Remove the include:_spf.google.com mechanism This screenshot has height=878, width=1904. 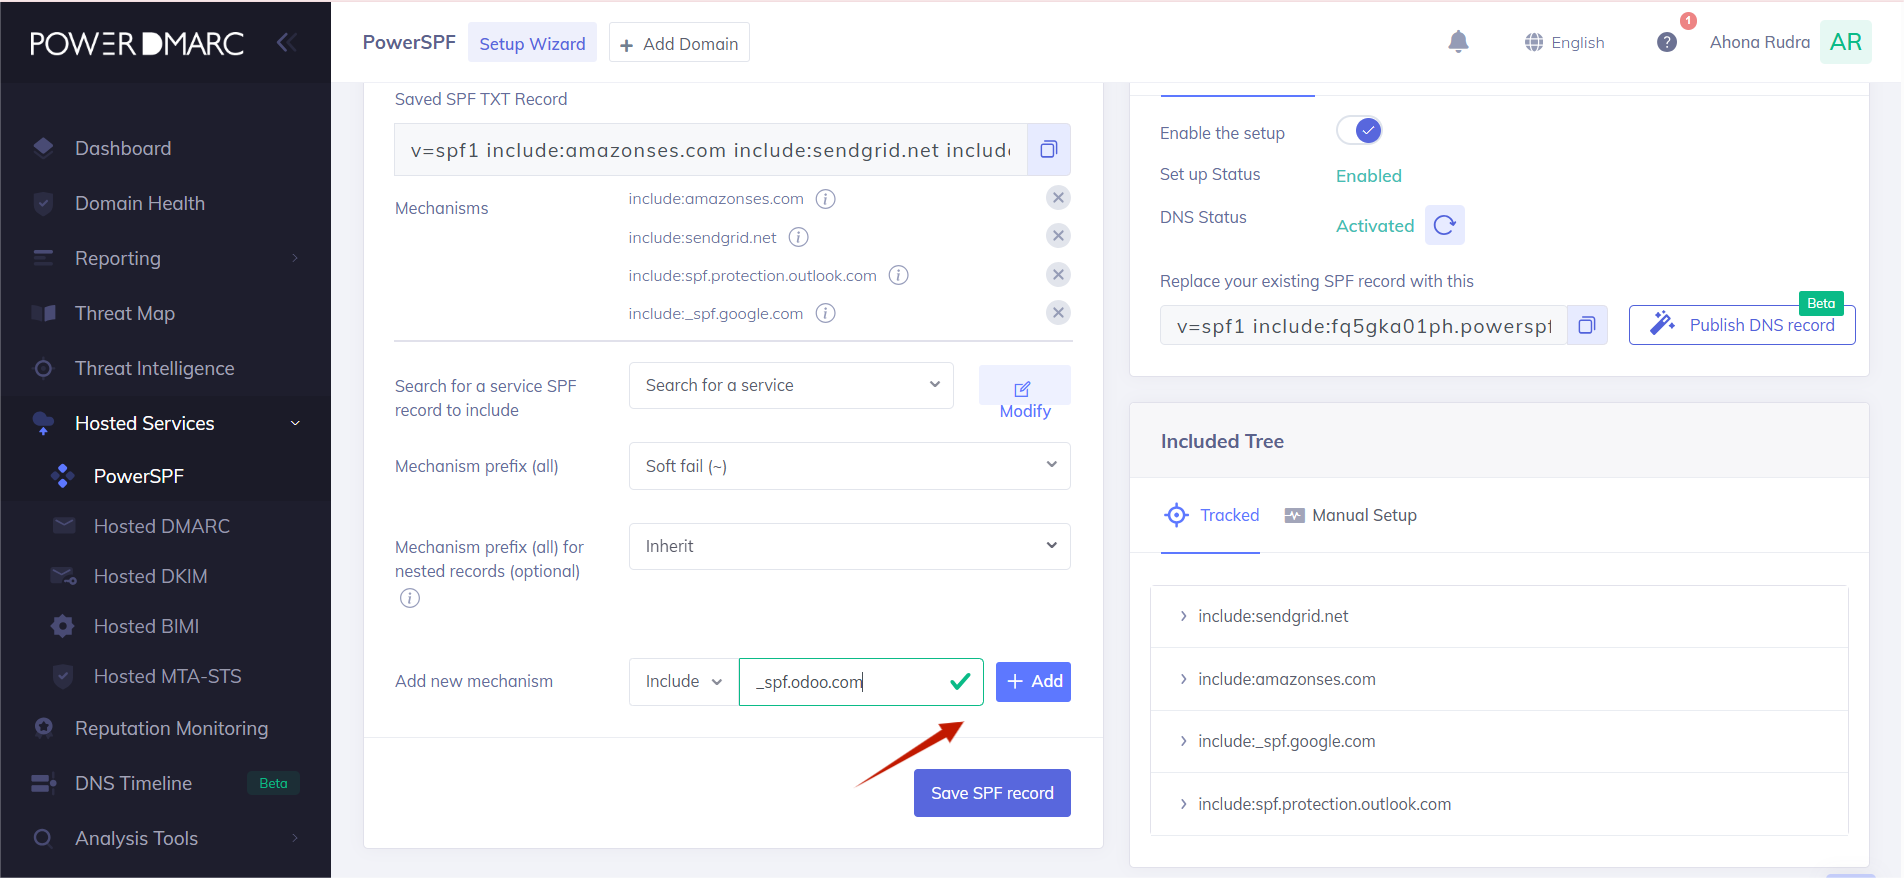[1057, 313]
